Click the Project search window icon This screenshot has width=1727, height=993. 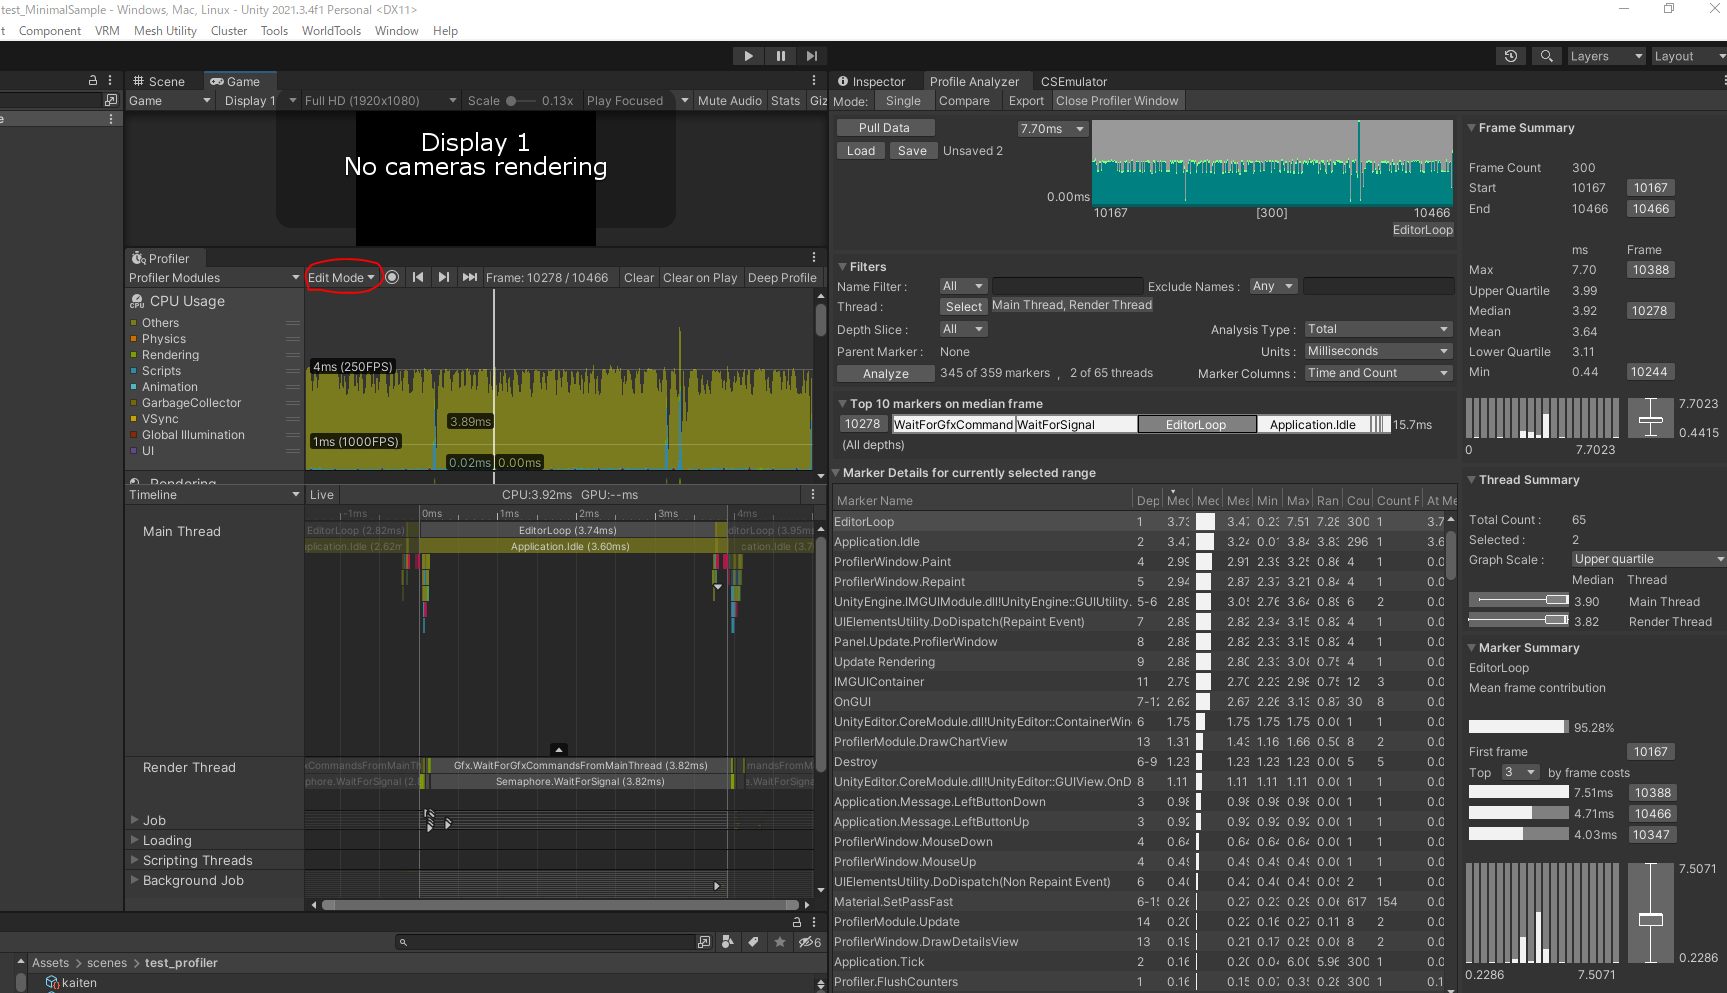click(x=704, y=942)
